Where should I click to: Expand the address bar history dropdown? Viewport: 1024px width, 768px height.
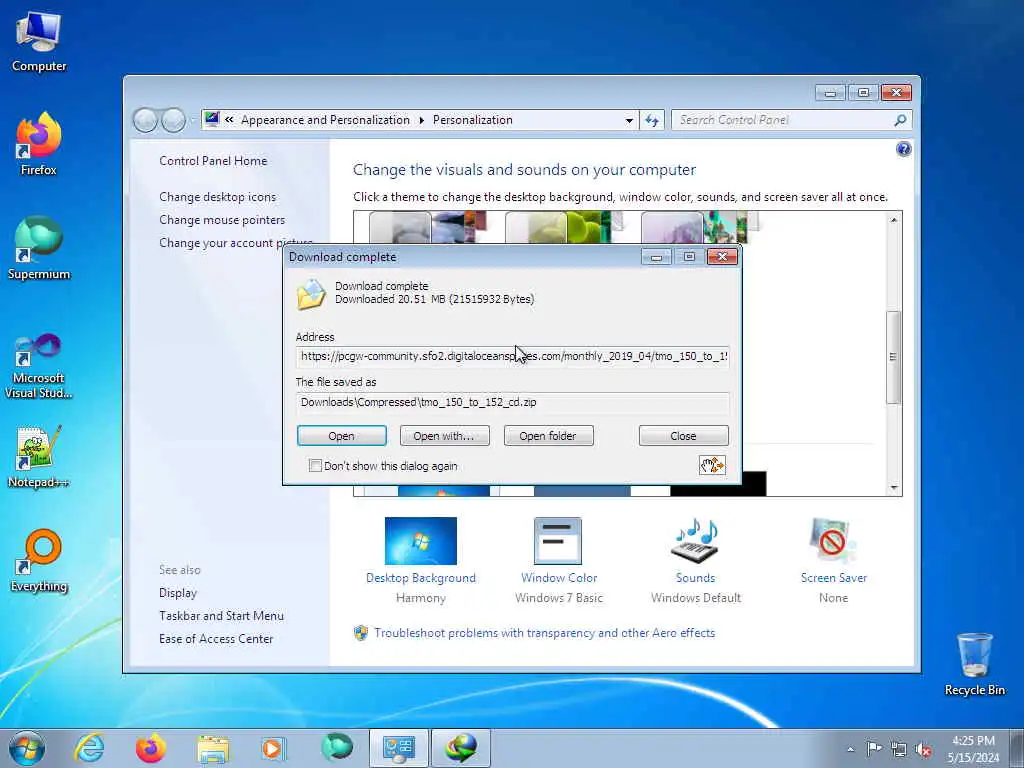[629, 120]
